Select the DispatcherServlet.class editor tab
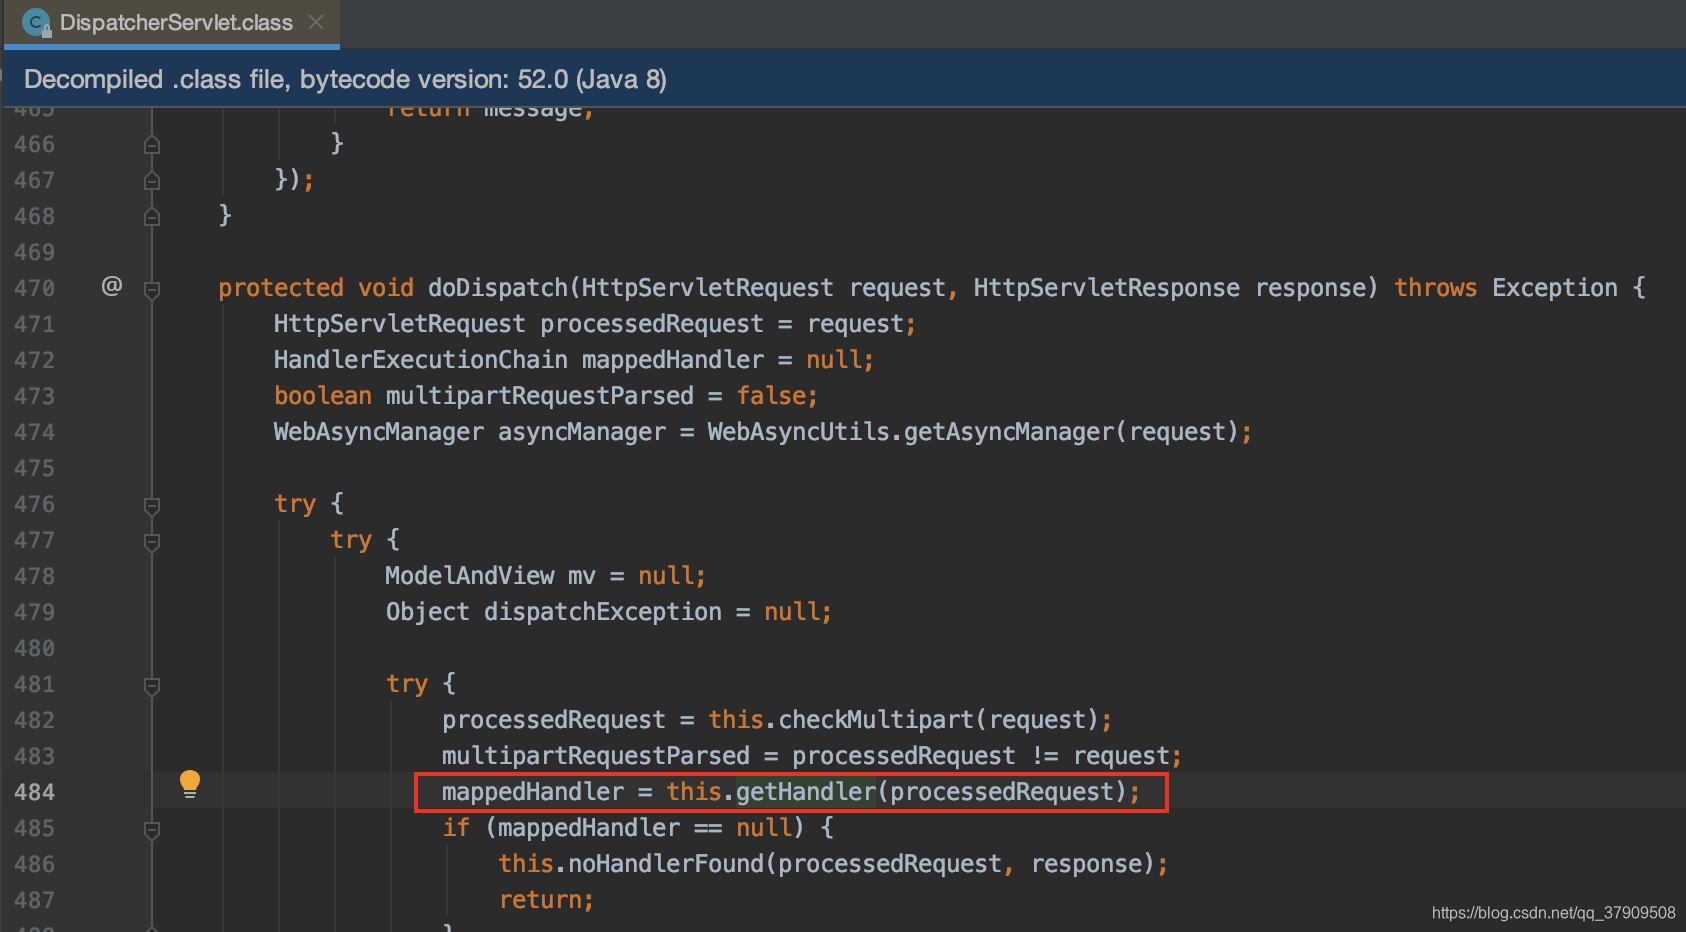1686x932 pixels. coord(172,22)
